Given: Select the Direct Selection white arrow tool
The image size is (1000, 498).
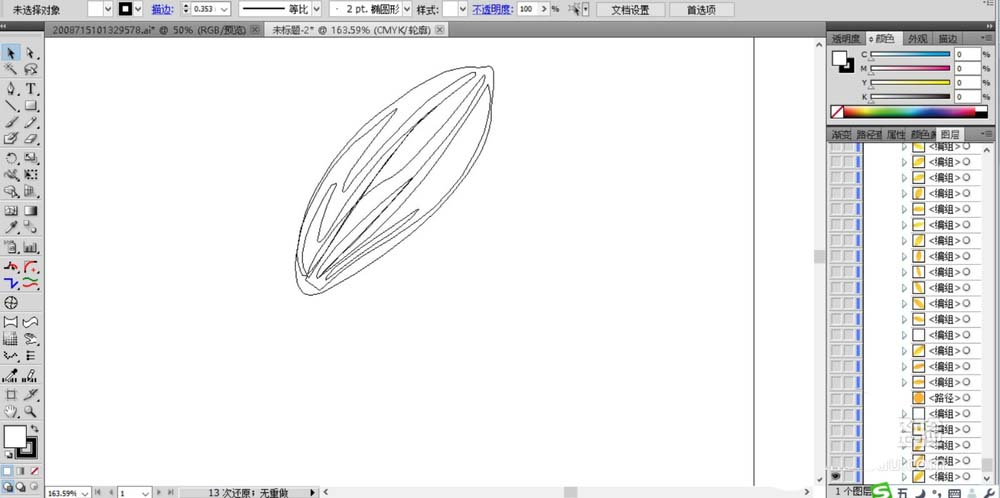Looking at the screenshot, I should point(30,52).
